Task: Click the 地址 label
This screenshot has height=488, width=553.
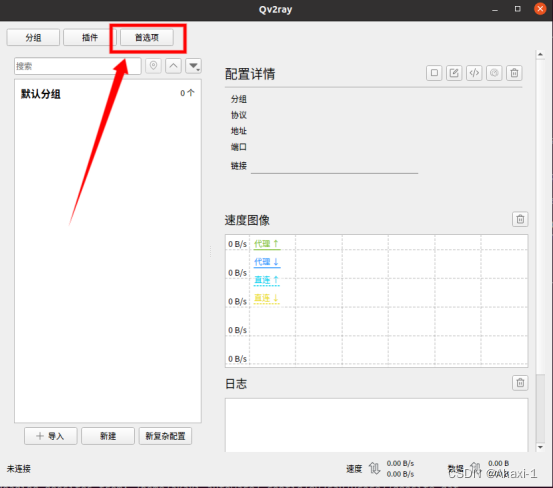Action: pos(239,131)
